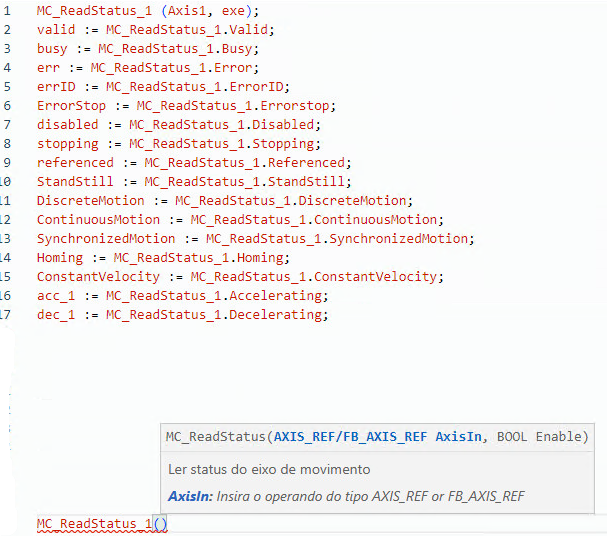
Task: Click the ConstantVelocity variable at line start
Action: [x=98, y=277]
